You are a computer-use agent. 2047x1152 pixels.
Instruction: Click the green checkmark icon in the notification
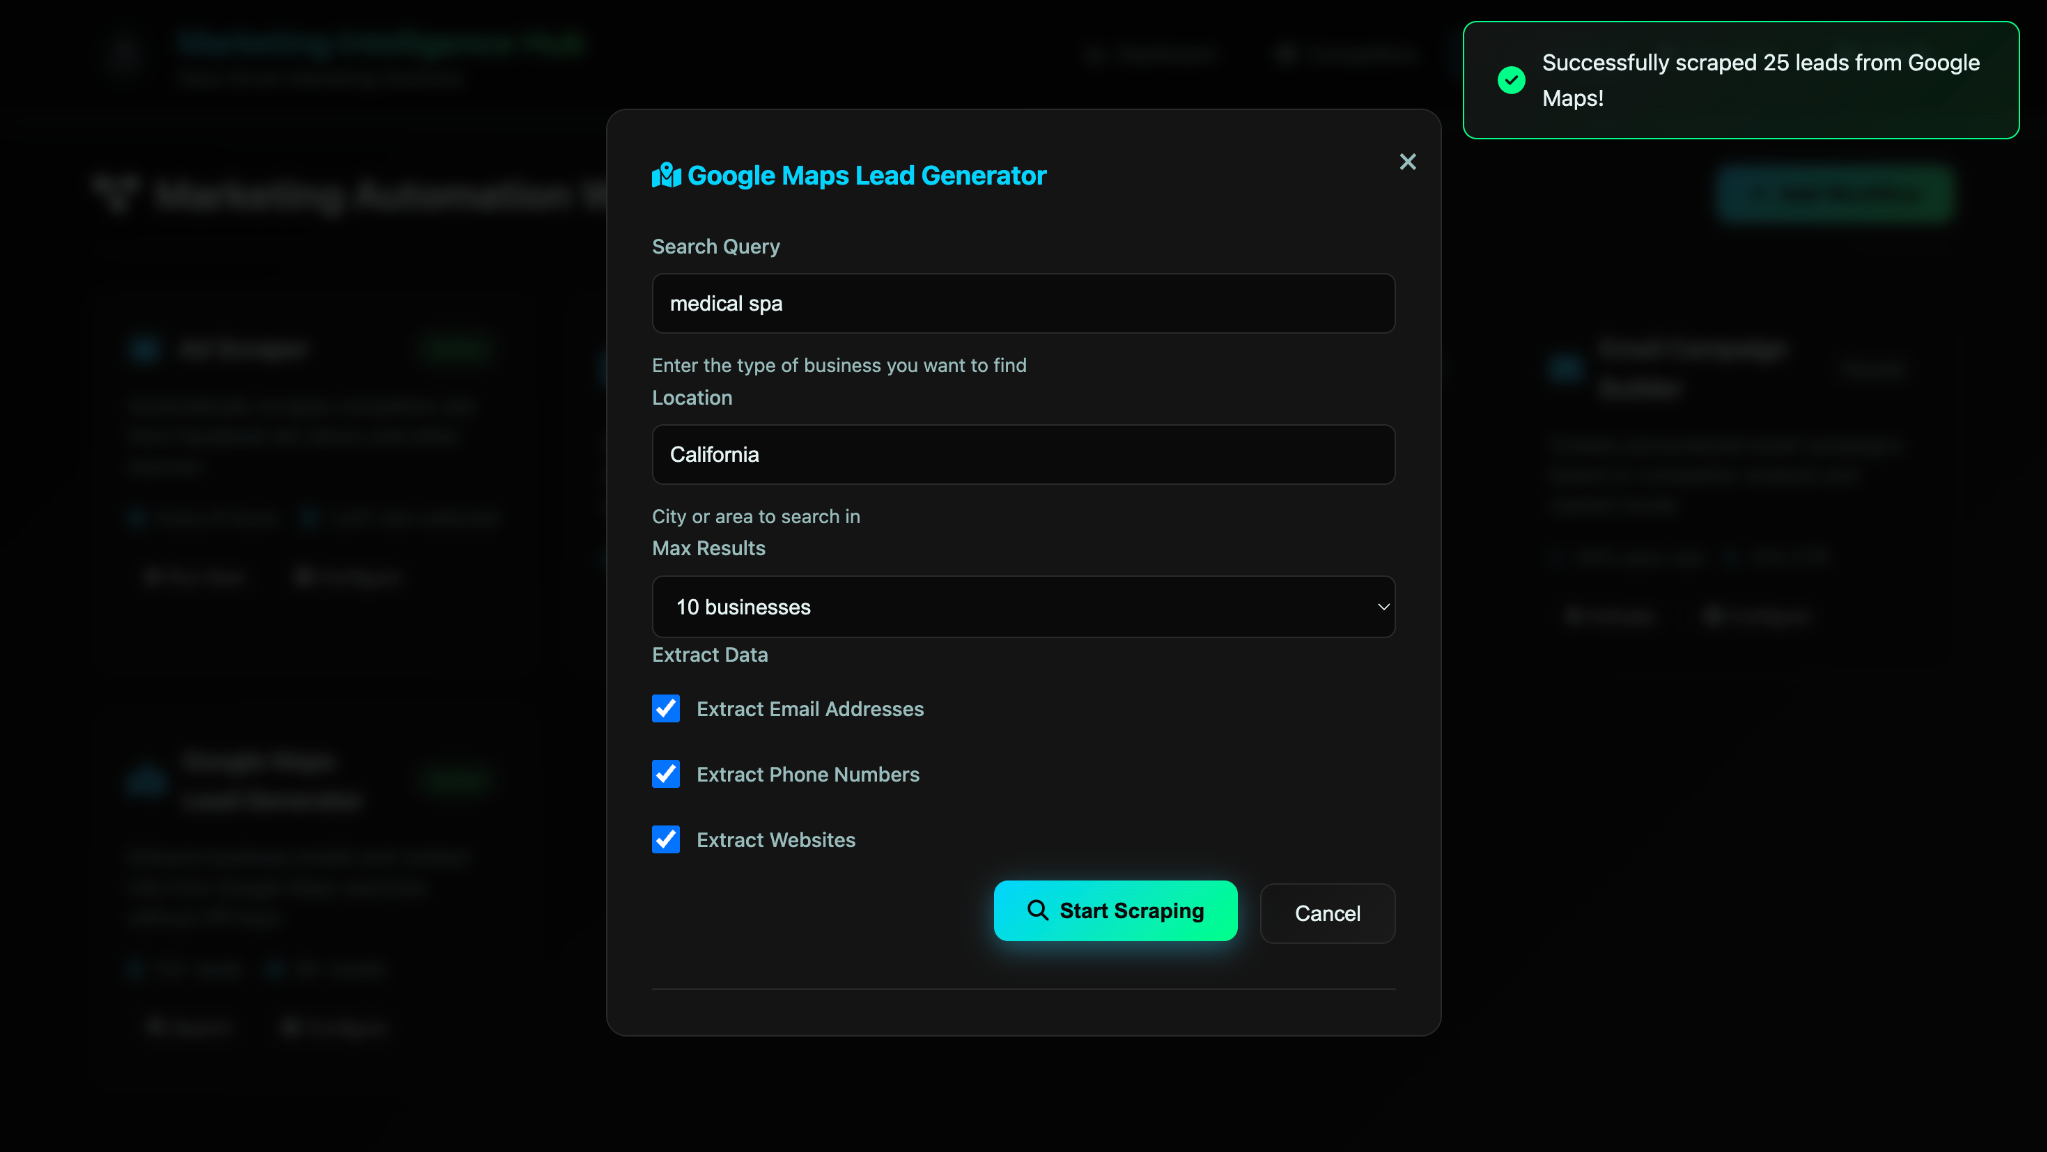pyautogui.click(x=1511, y=80)
